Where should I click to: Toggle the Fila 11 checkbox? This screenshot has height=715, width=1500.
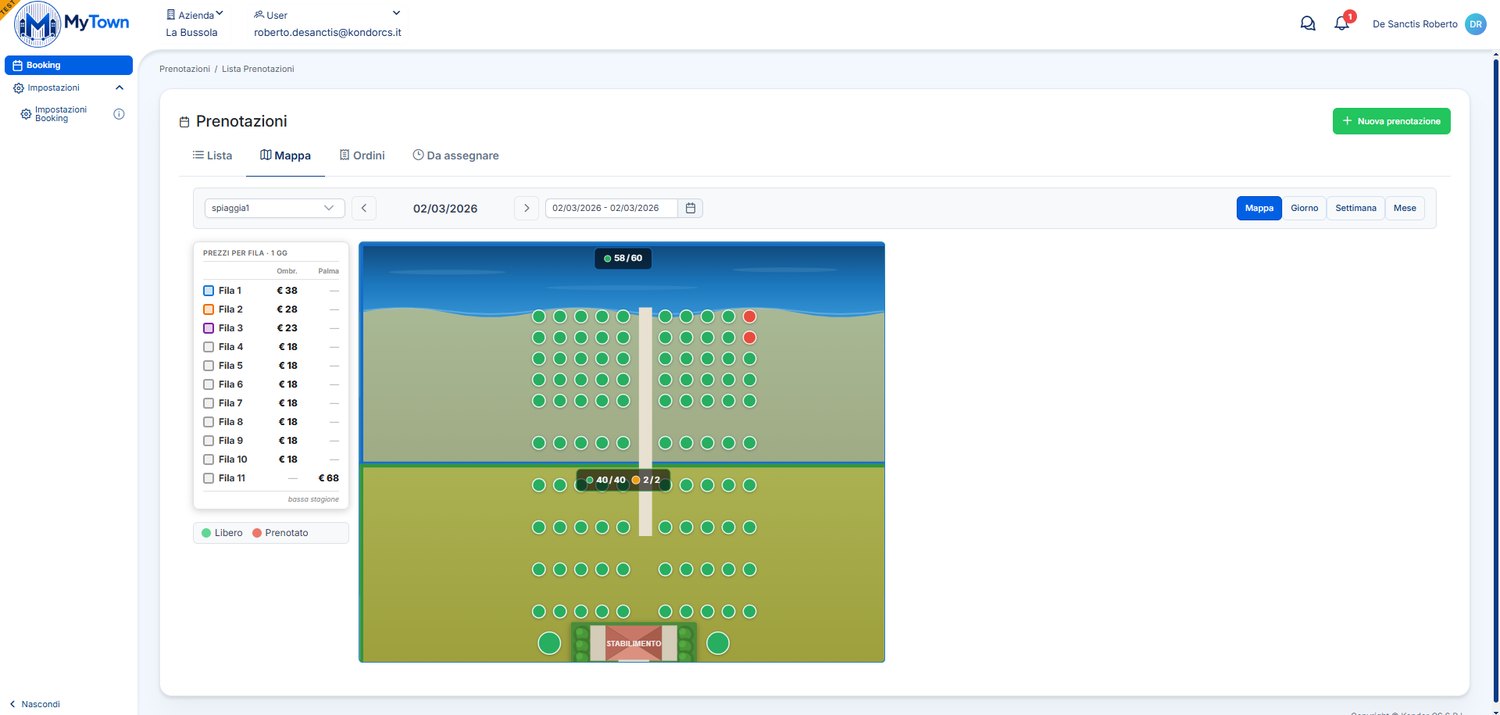tap(208, 478)
